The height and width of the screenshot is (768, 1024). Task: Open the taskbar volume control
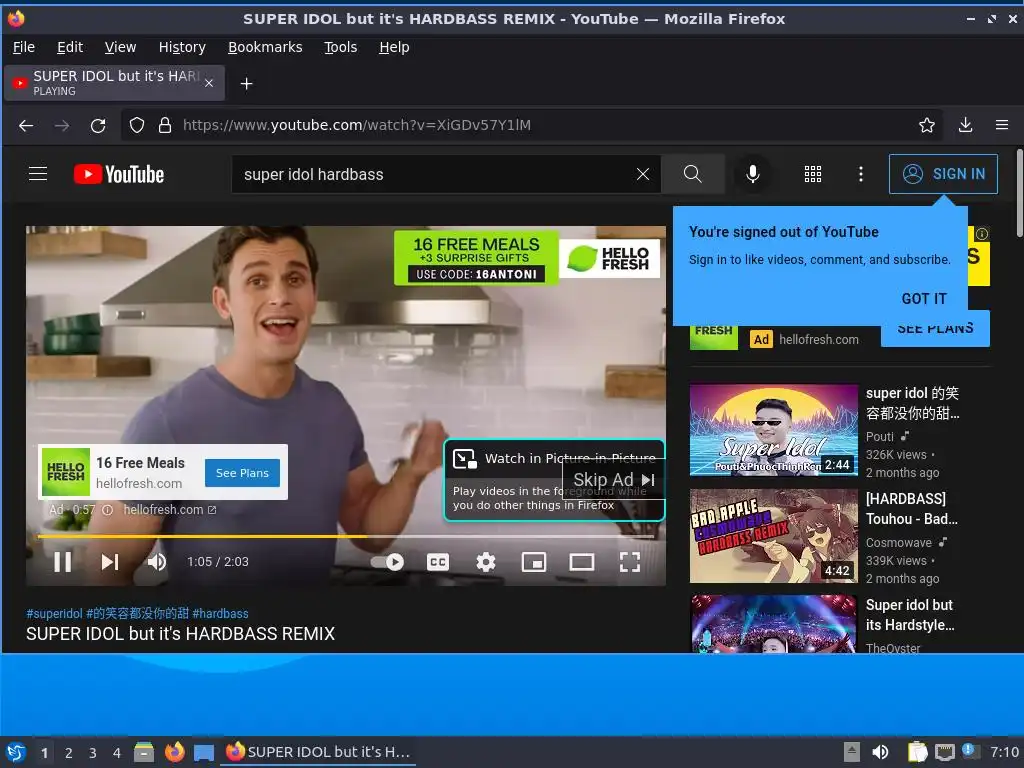pyautogui.click(x=880, y=752)
